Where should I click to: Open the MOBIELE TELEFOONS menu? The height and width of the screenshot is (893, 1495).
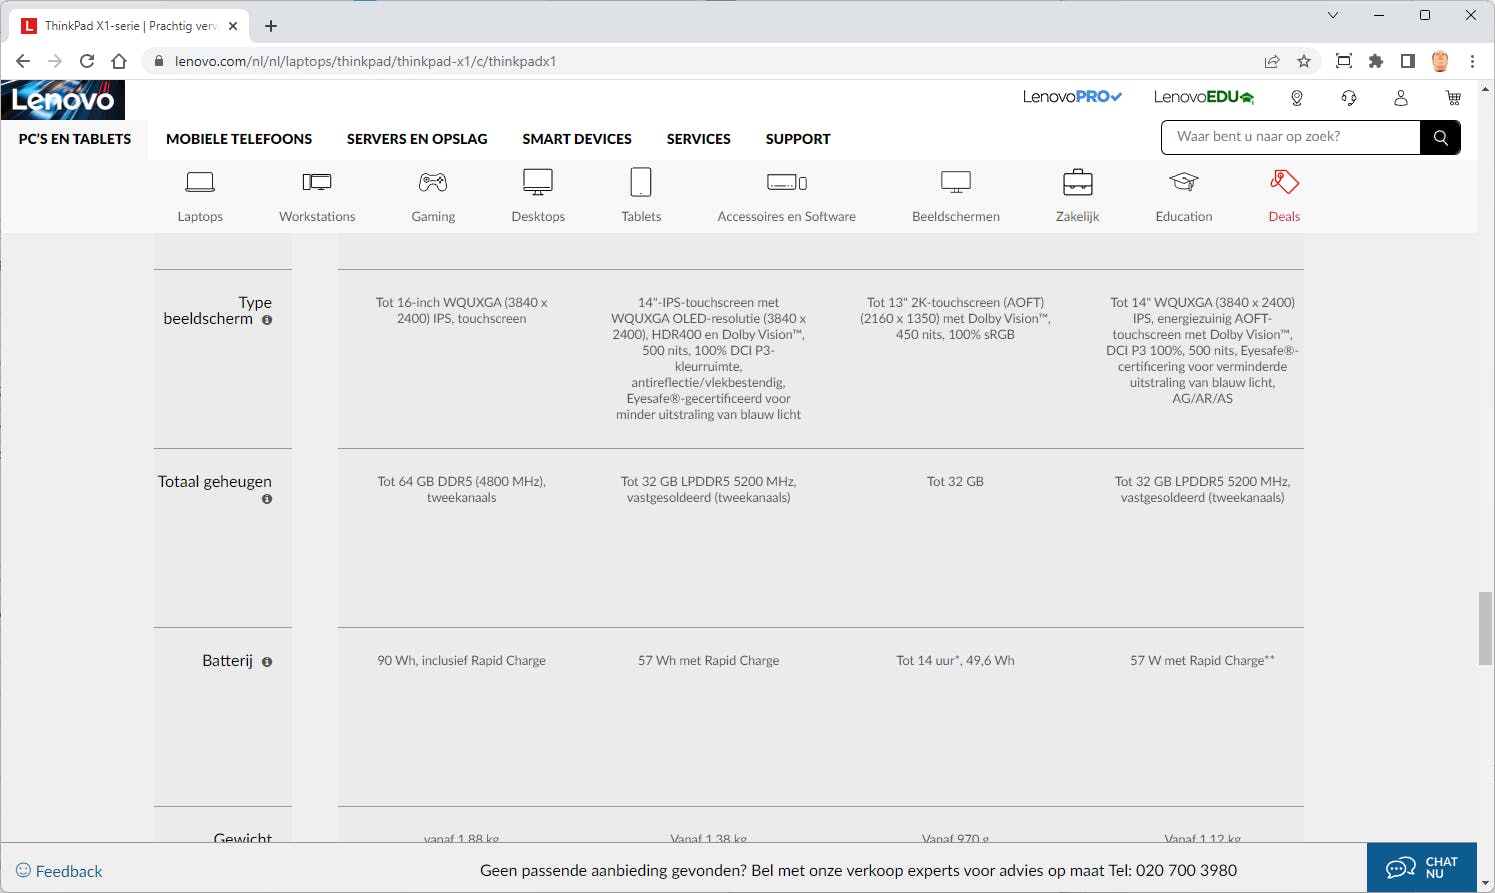239,139
